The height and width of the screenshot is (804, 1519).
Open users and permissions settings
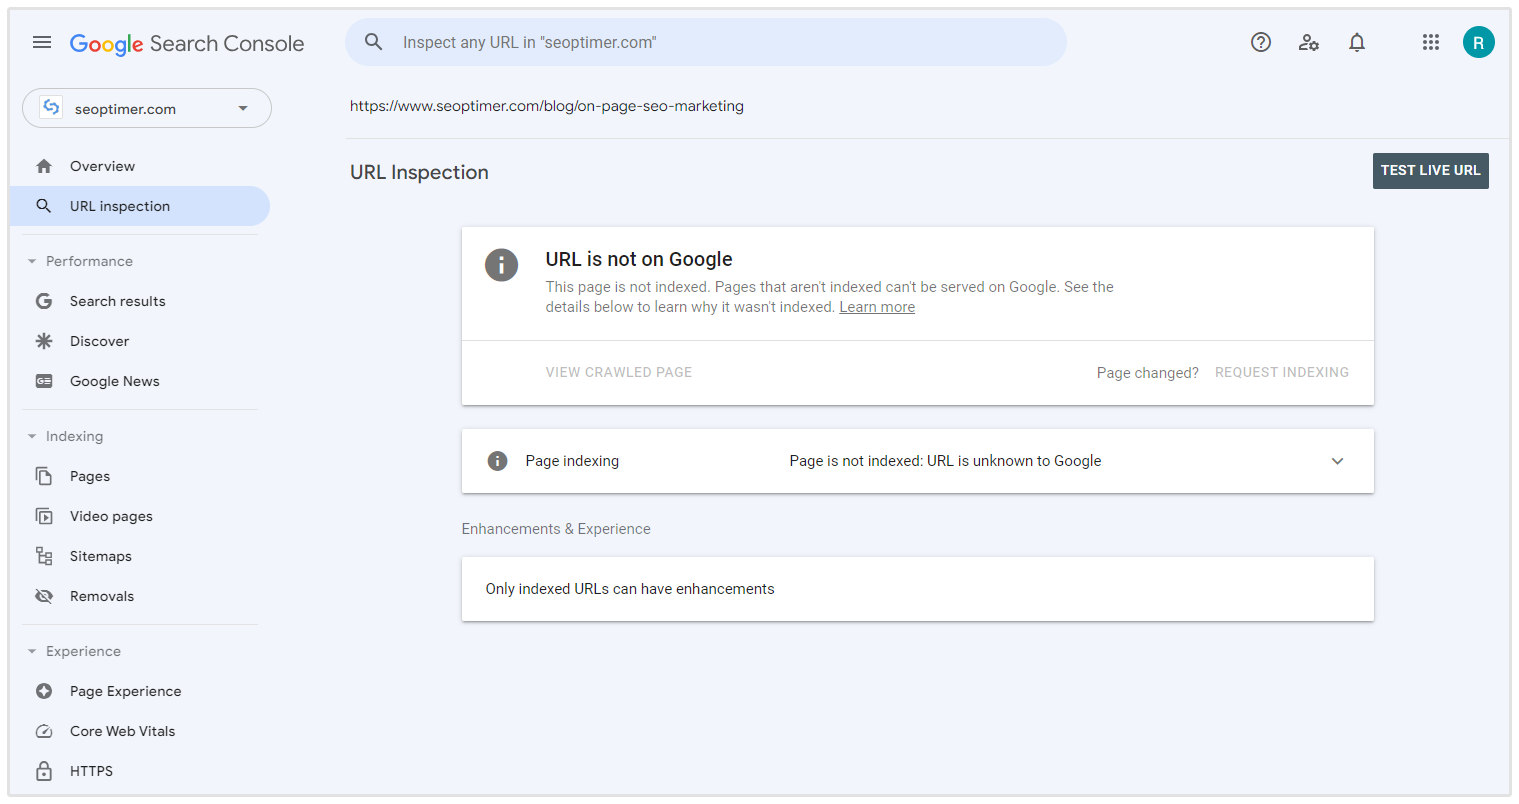tap(1308, 42)
